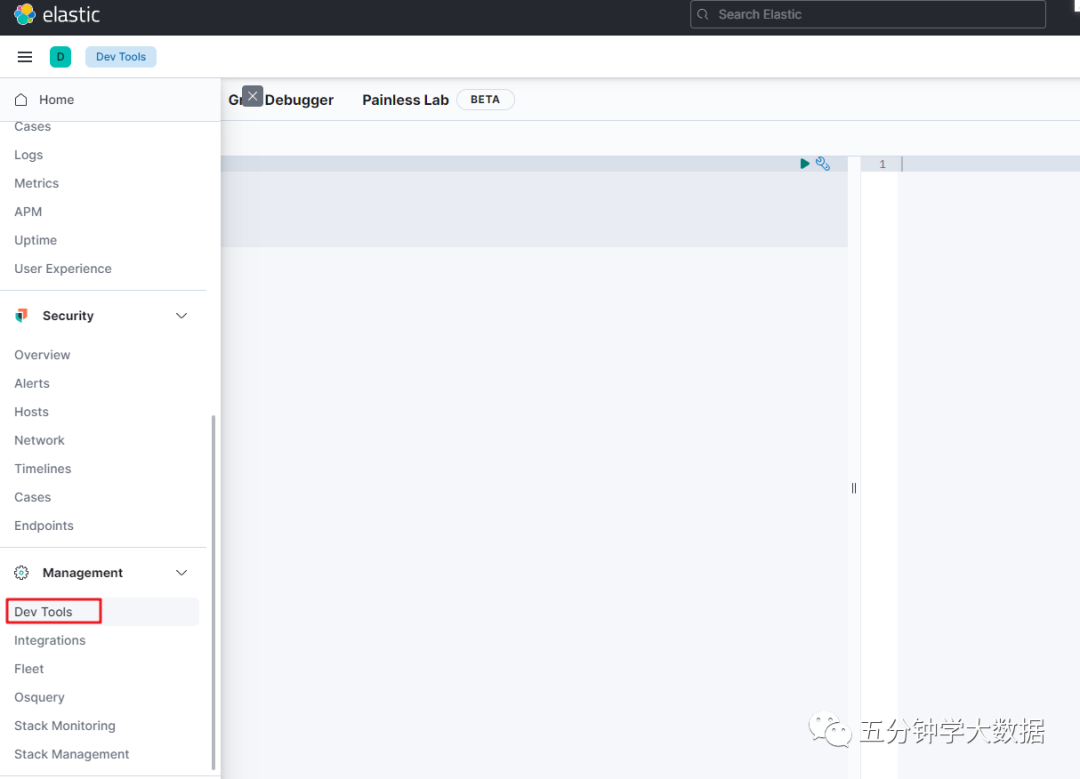This screenshot has width=1080, height=779.
Task: Close the navigation flyout with X
Action: [x=253, y=96]
